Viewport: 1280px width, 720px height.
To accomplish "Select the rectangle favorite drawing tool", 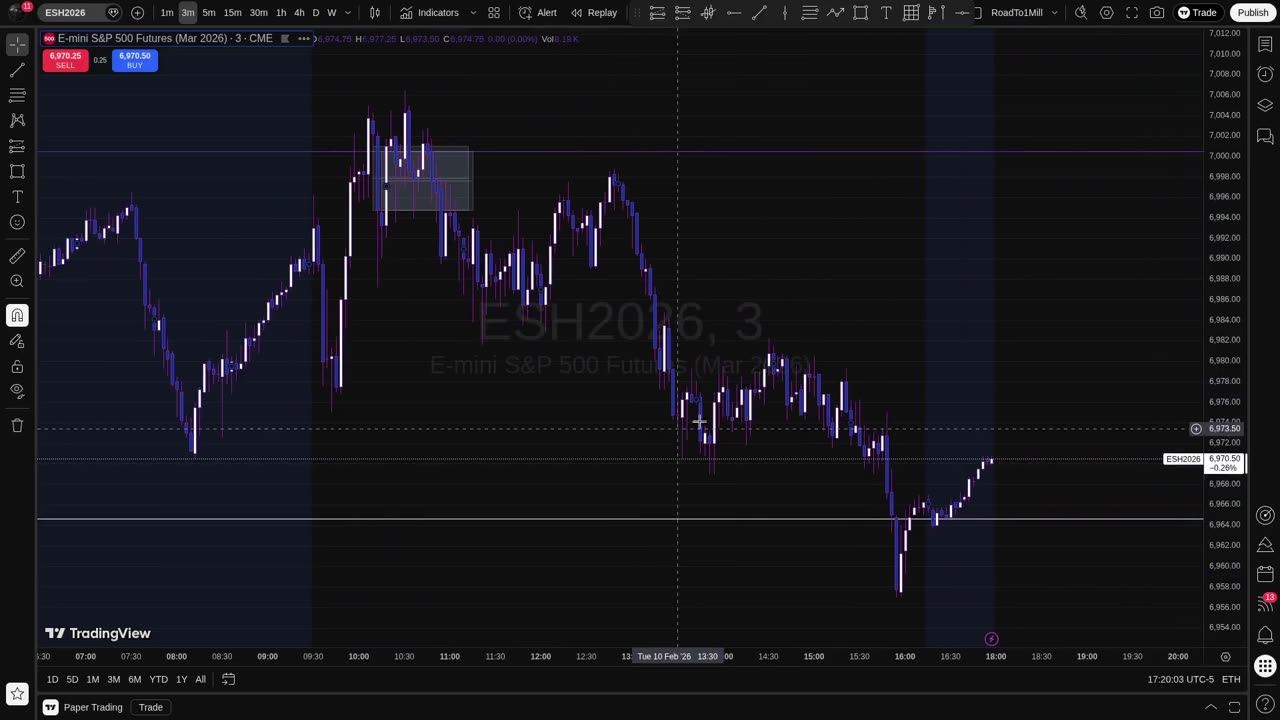I will point(860,13).
